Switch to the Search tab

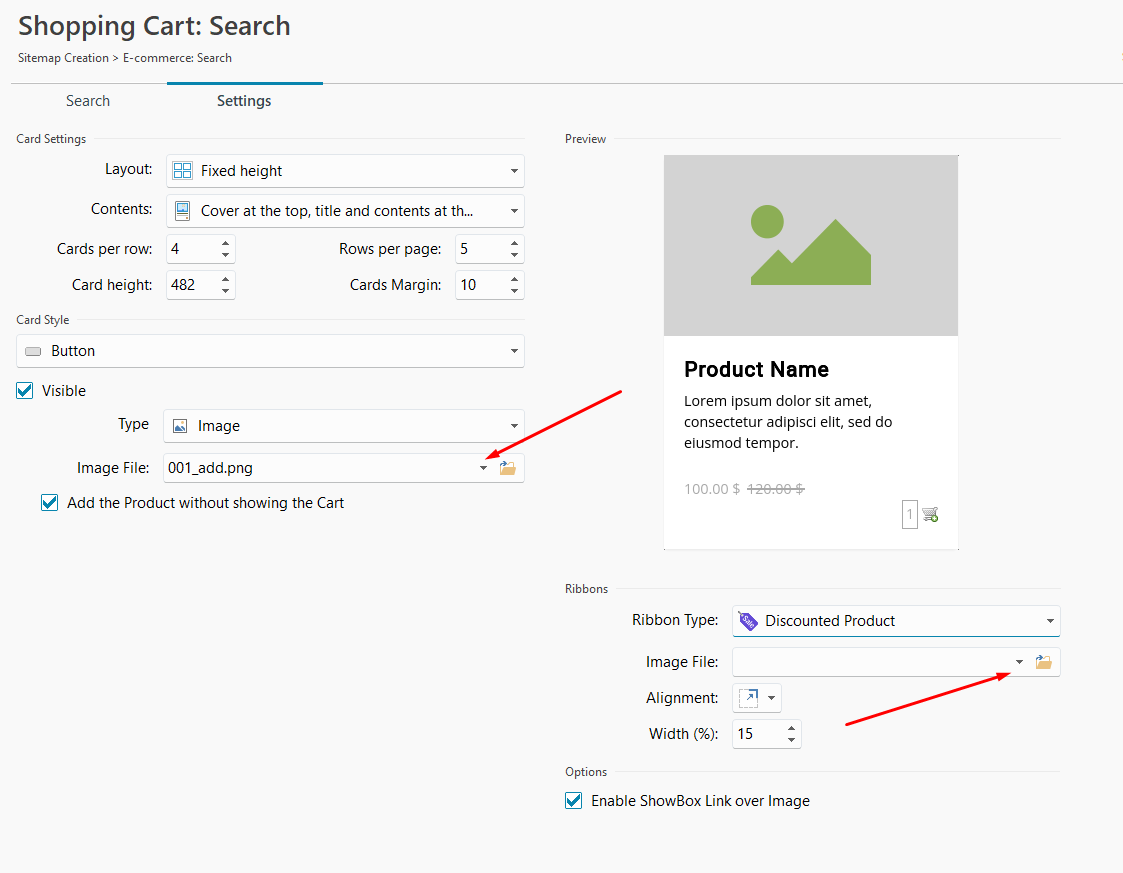pyautogui.click(x=88, y=101)
